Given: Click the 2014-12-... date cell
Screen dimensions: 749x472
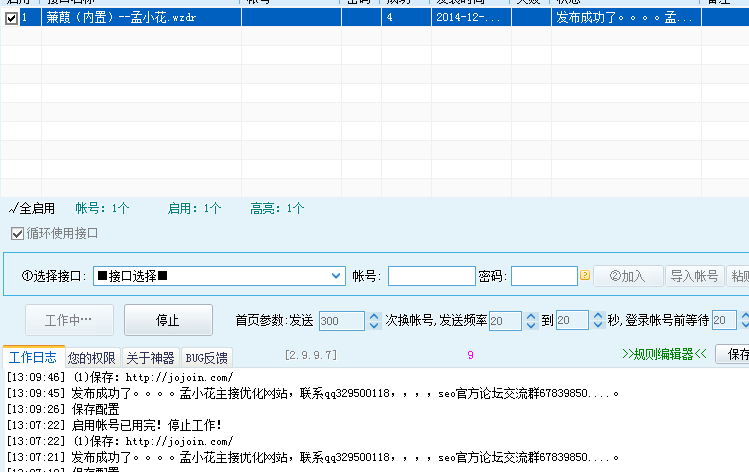Looking at the screenshot, I should click(x=471, y=17).
